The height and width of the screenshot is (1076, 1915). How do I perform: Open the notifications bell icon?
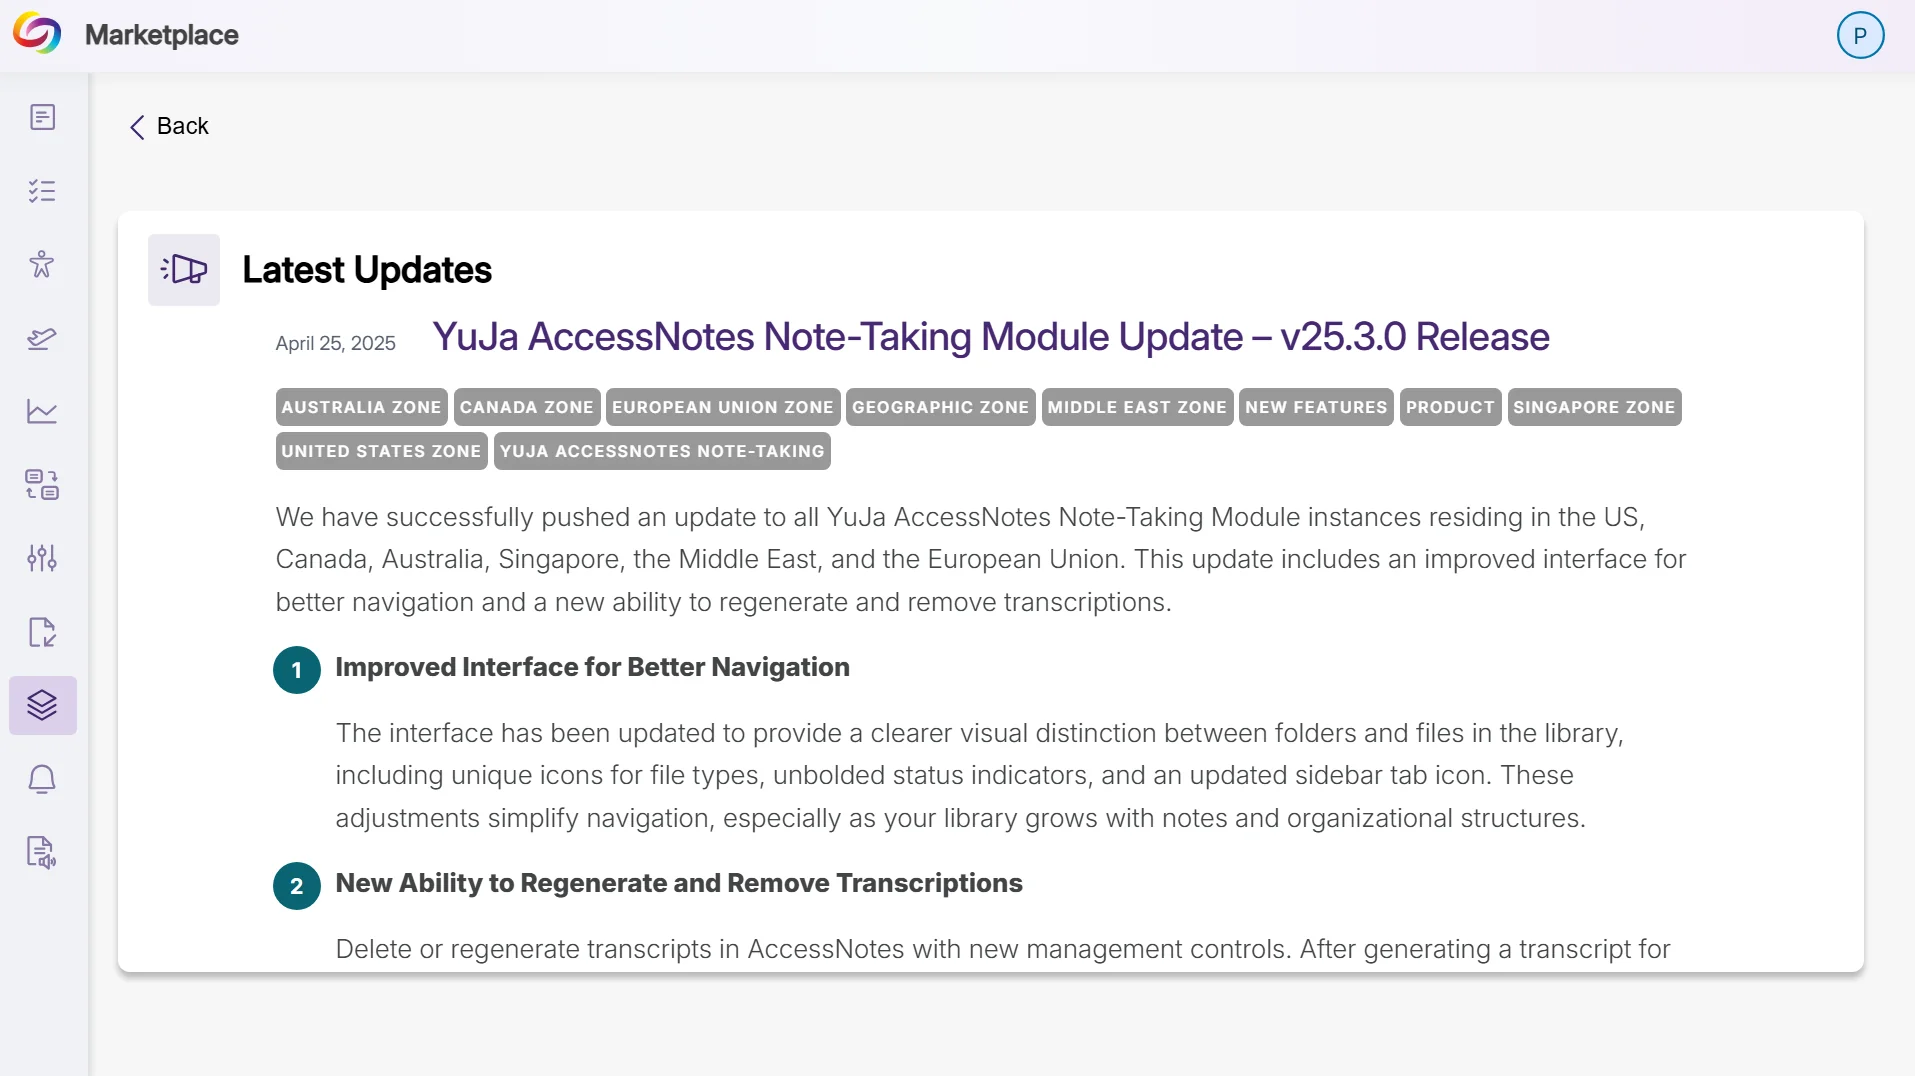tap(42, 779)
